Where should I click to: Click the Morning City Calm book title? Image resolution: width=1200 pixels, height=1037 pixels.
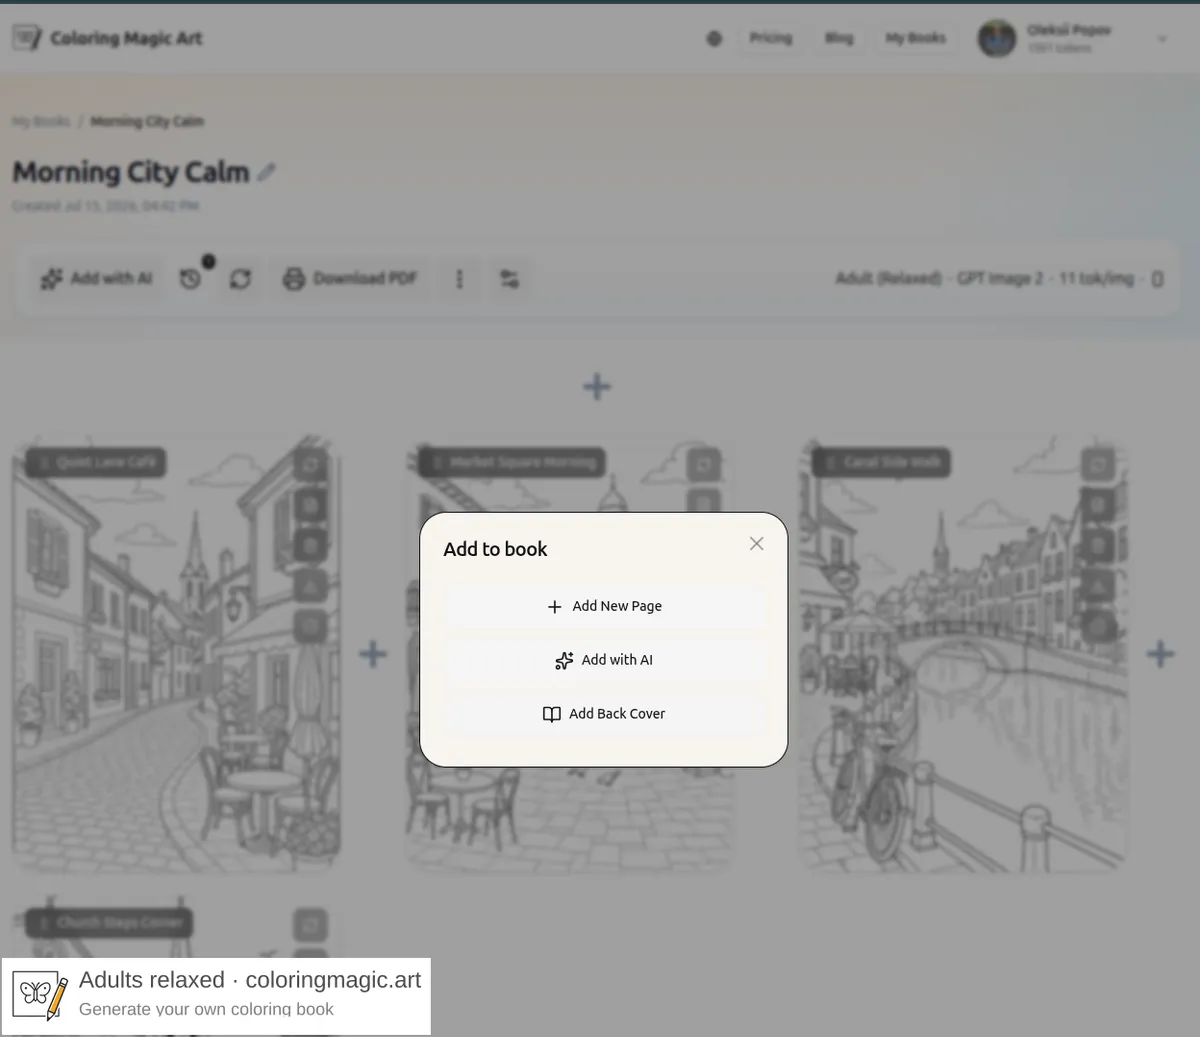pos(131,172)
